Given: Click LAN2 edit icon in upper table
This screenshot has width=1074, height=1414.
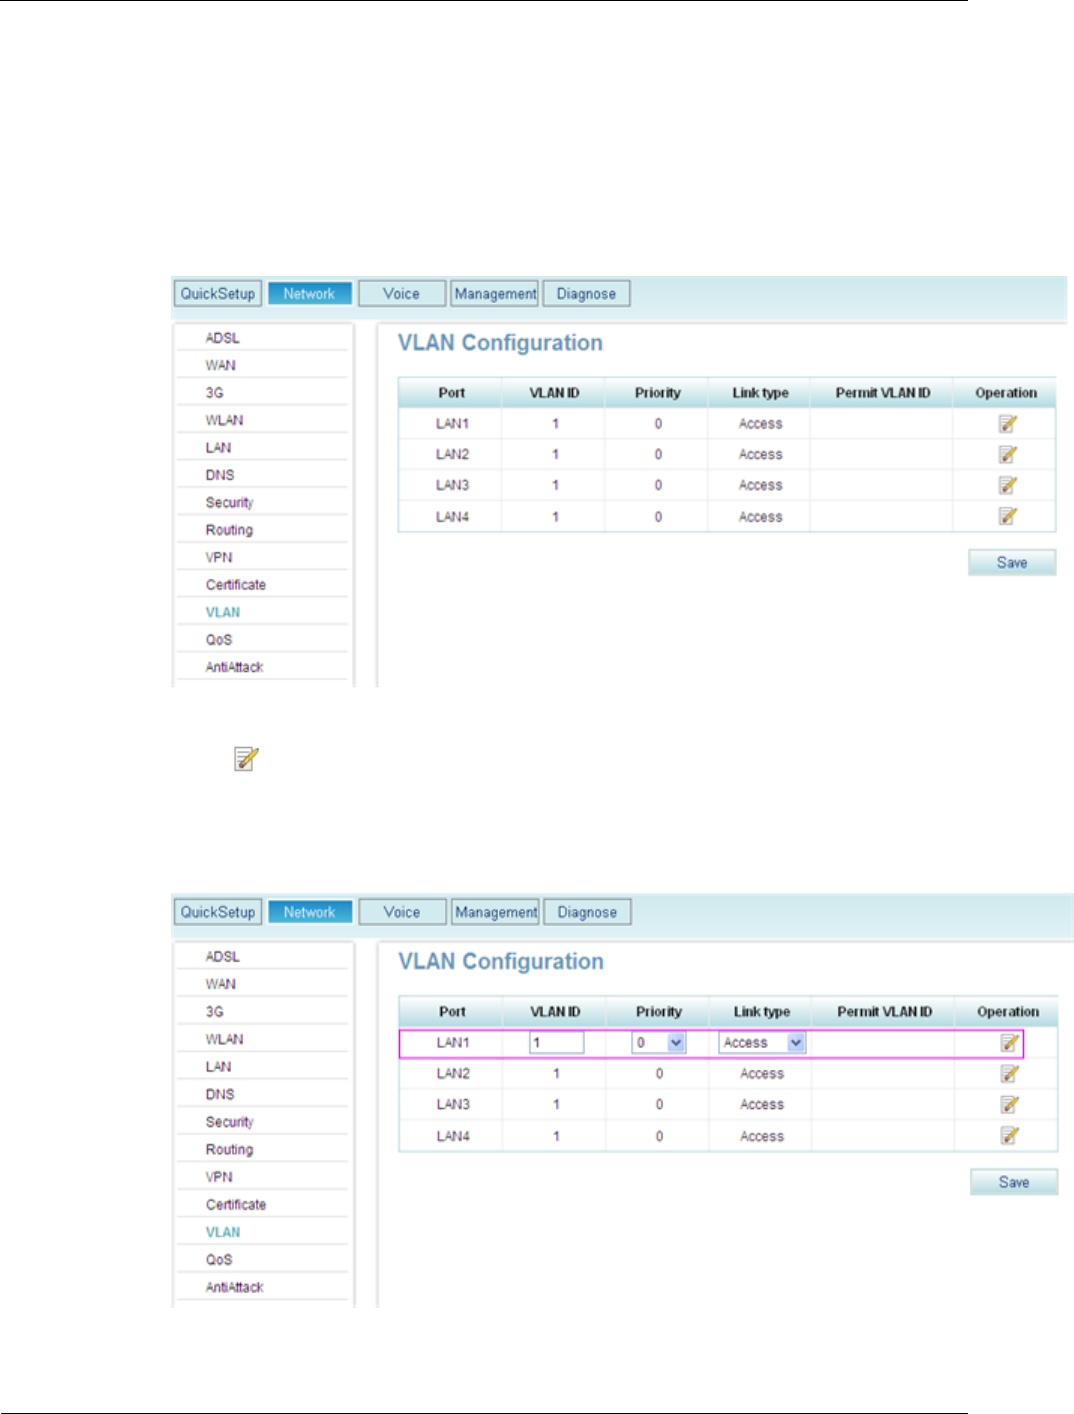Looking at the screenshot, I should coord(1008,455).
